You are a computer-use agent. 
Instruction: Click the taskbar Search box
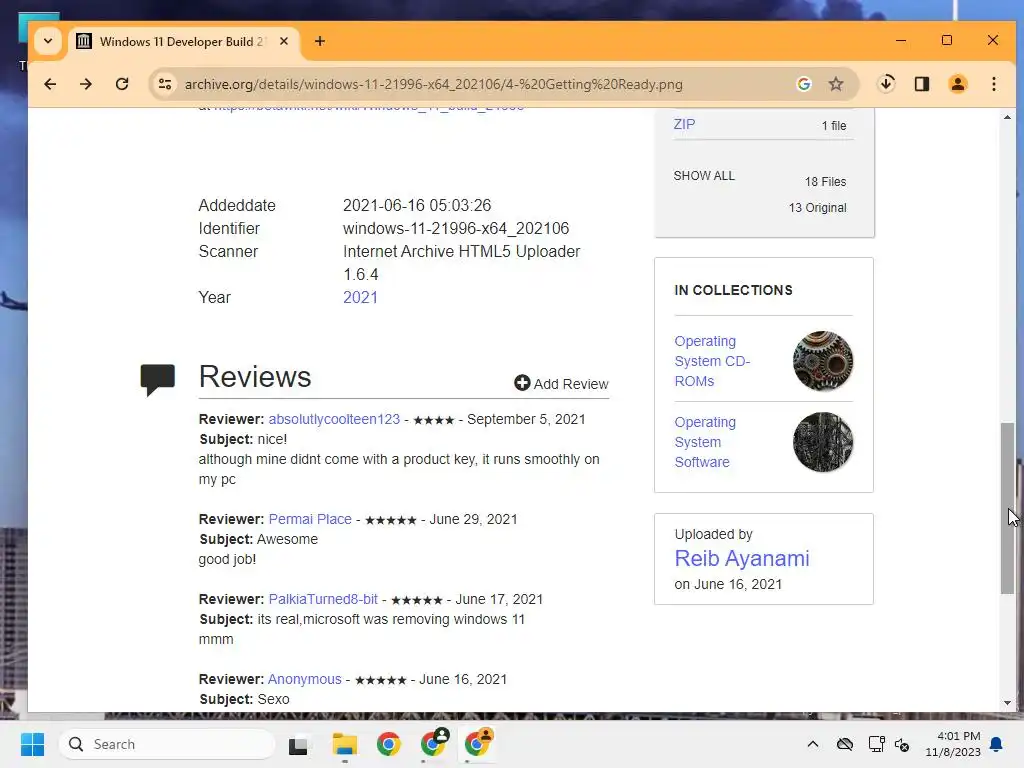(x=167, y=744)
